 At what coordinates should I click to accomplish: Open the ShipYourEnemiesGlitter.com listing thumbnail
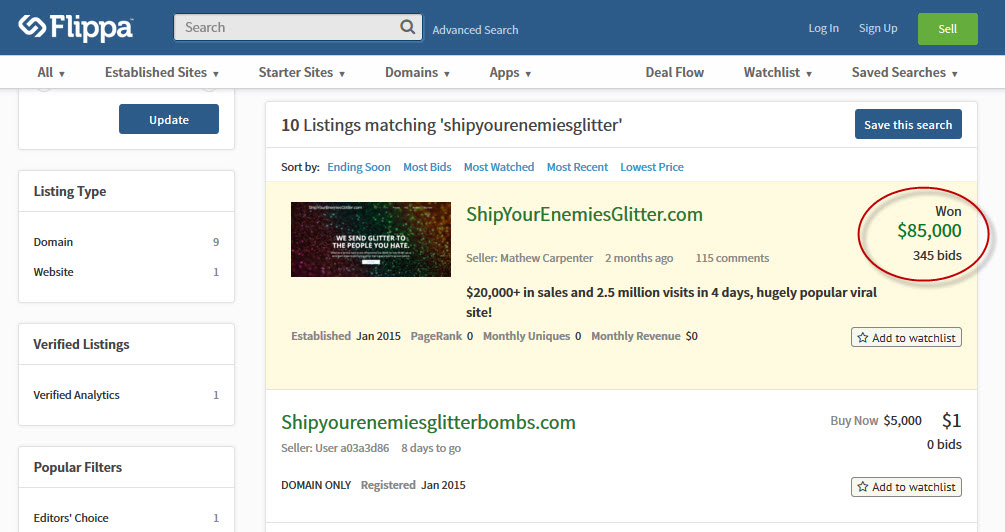[x=370, y=240]
